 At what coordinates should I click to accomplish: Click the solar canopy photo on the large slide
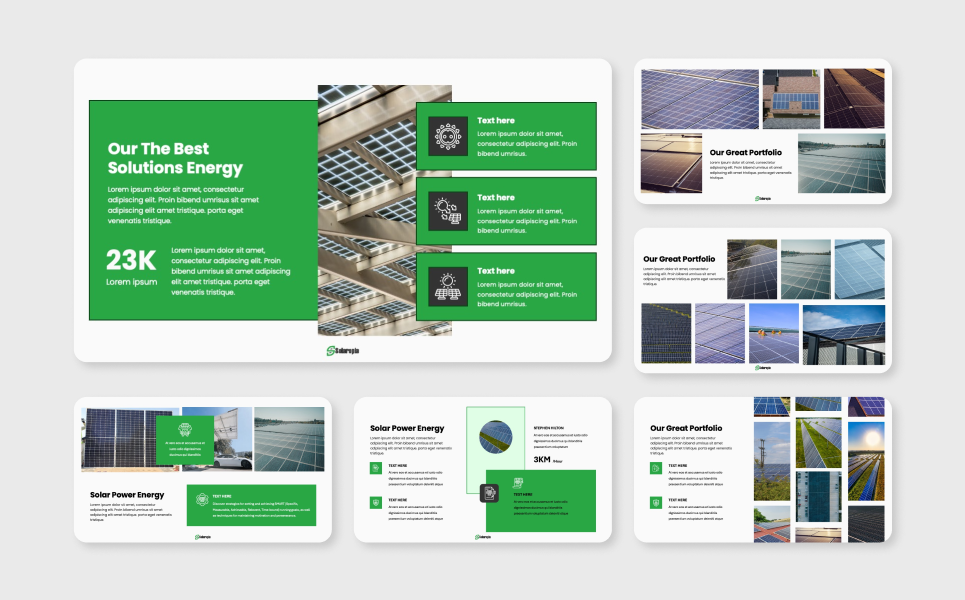[366, 210]
